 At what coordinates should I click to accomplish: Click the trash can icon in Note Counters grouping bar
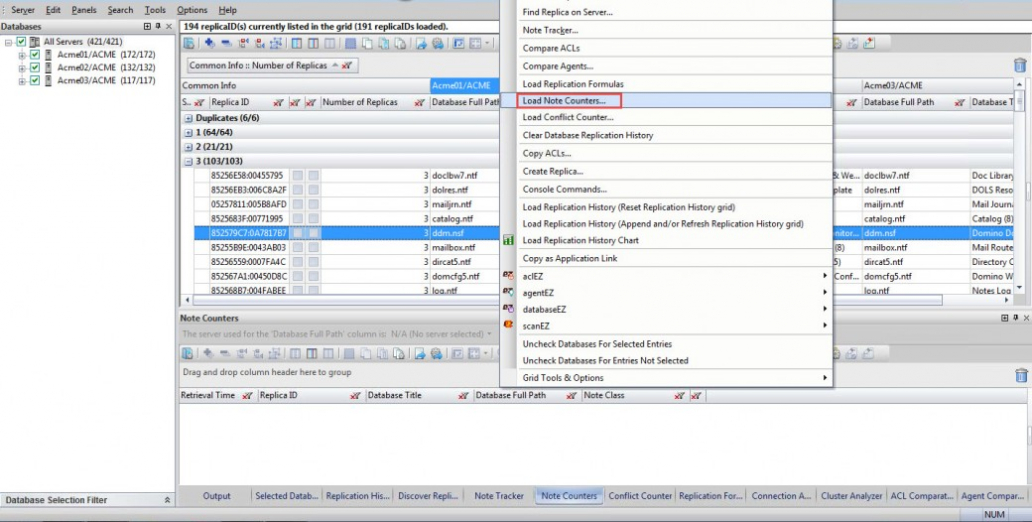coord(1021,375)
